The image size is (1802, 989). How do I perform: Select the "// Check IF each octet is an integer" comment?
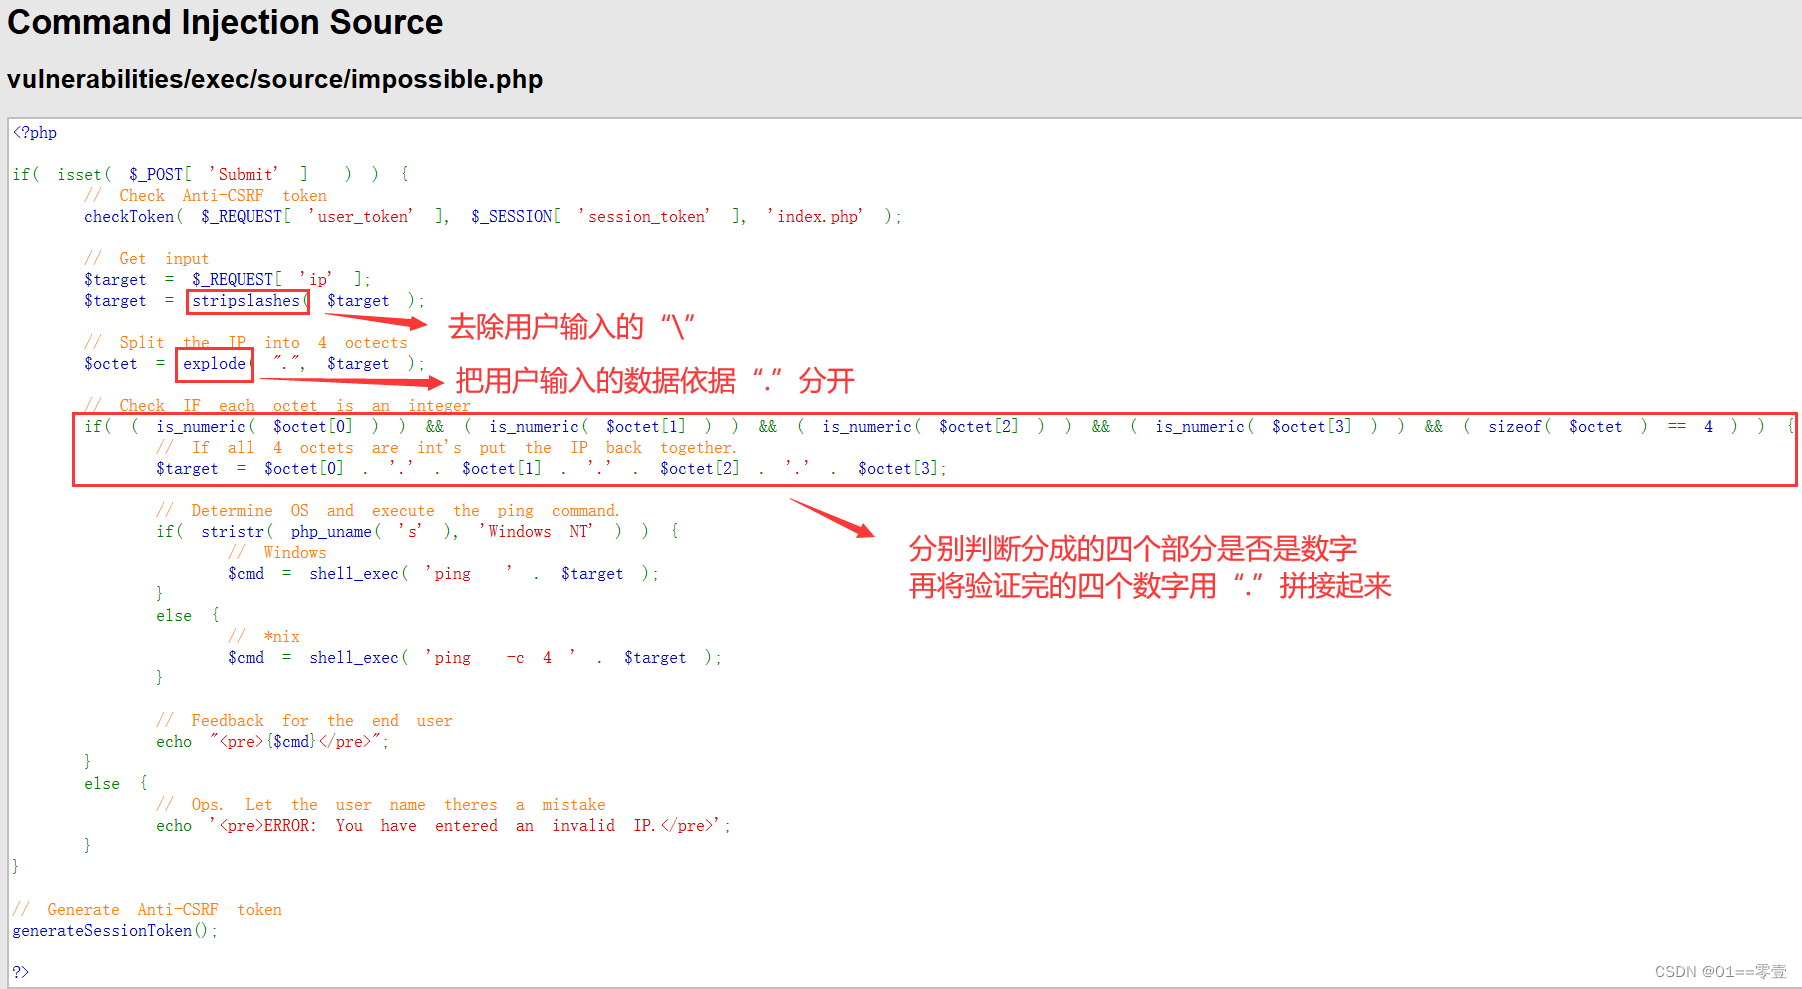click(277, 406)
